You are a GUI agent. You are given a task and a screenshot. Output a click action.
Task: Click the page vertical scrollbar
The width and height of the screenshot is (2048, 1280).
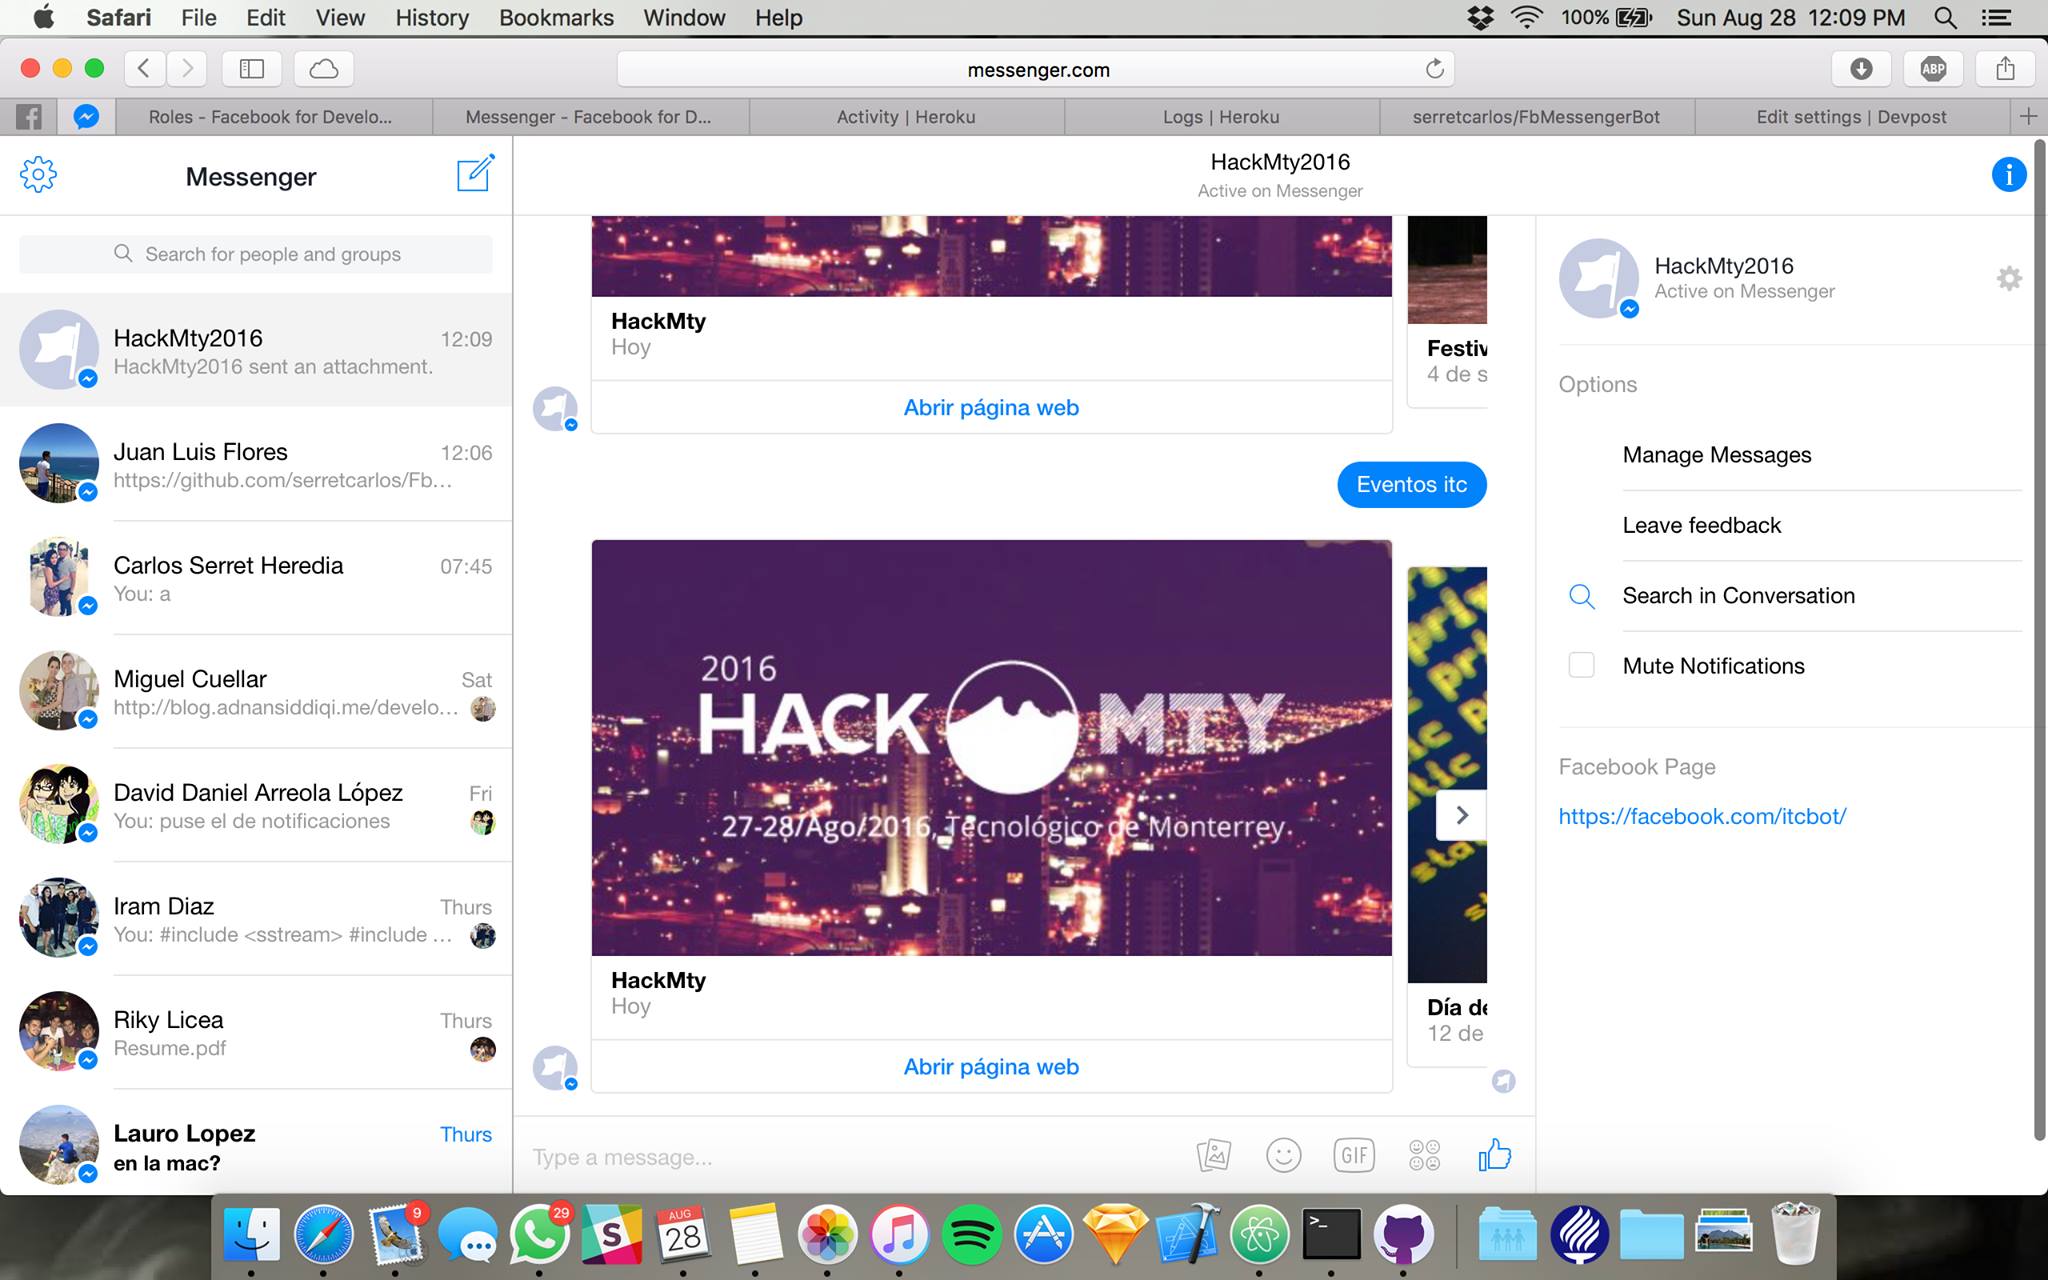(2040, 640)
